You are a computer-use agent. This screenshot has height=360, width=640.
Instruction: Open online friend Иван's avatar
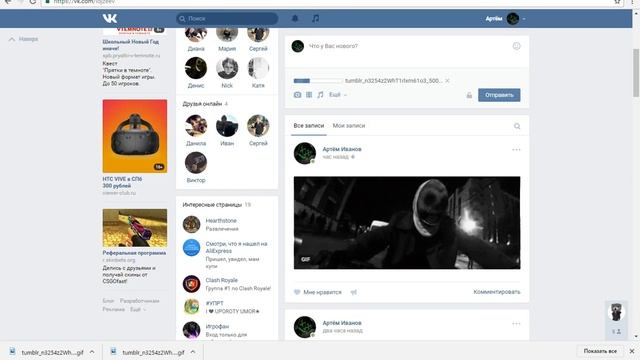click(227, 125)
